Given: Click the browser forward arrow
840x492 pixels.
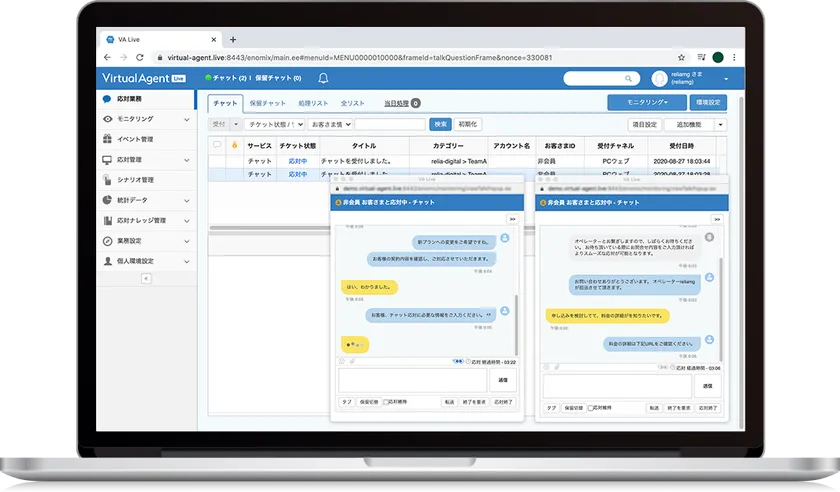Looking at the screenshot, I should [x=124, y=57].
